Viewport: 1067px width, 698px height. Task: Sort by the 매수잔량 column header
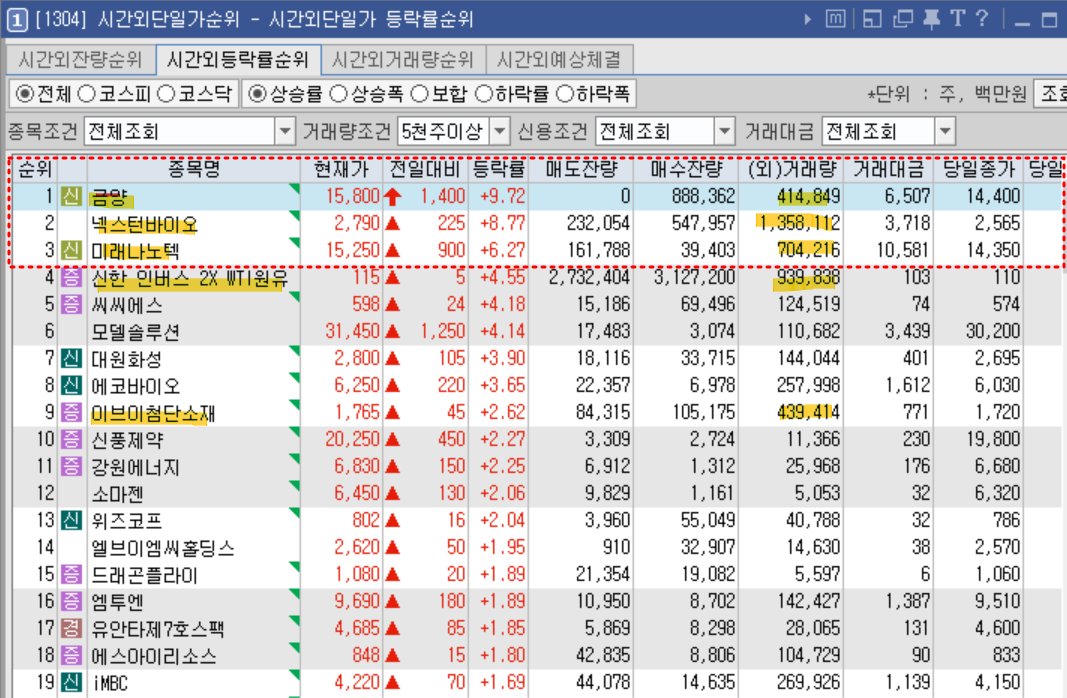click(x=686, y=169)
